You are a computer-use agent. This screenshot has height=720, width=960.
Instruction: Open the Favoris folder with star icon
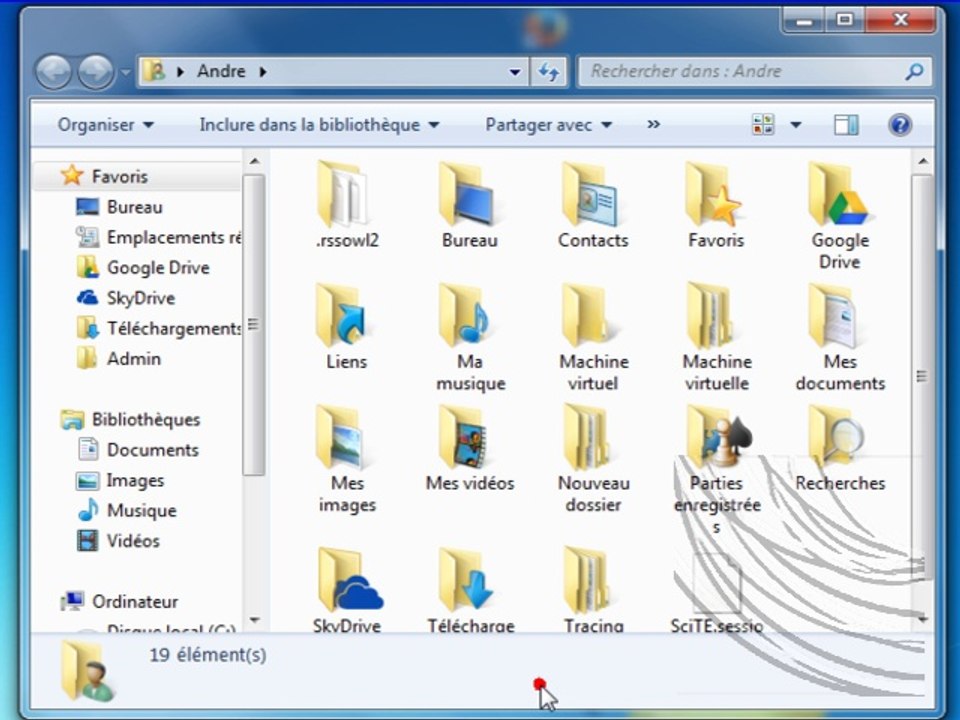click(x=716, y=205)
